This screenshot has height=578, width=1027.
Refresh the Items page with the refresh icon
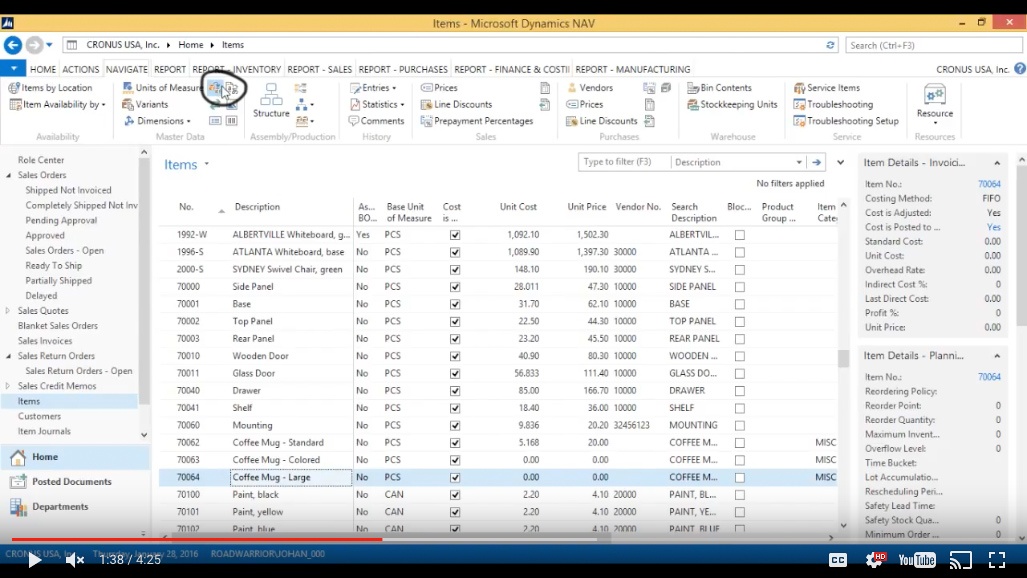[x=830, y=45]
